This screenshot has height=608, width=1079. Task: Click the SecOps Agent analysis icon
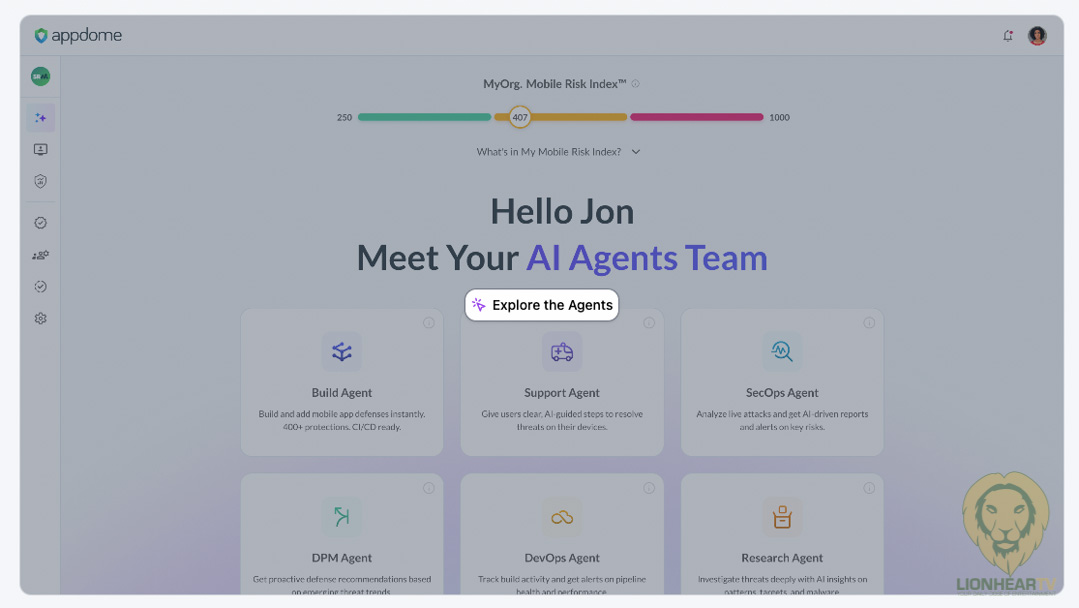(782, 352)
